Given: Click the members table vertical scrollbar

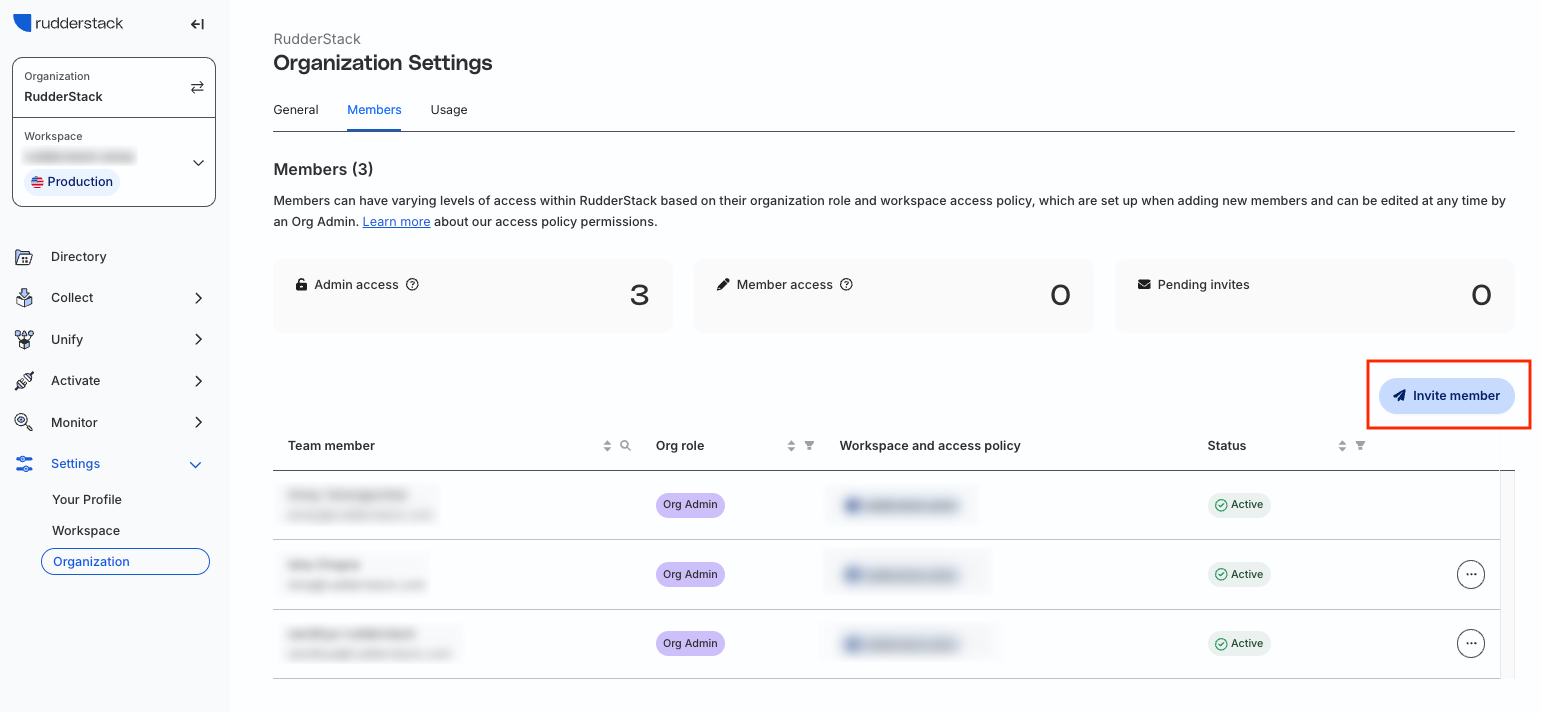Looking at the screenshot, I should 1507,575.
